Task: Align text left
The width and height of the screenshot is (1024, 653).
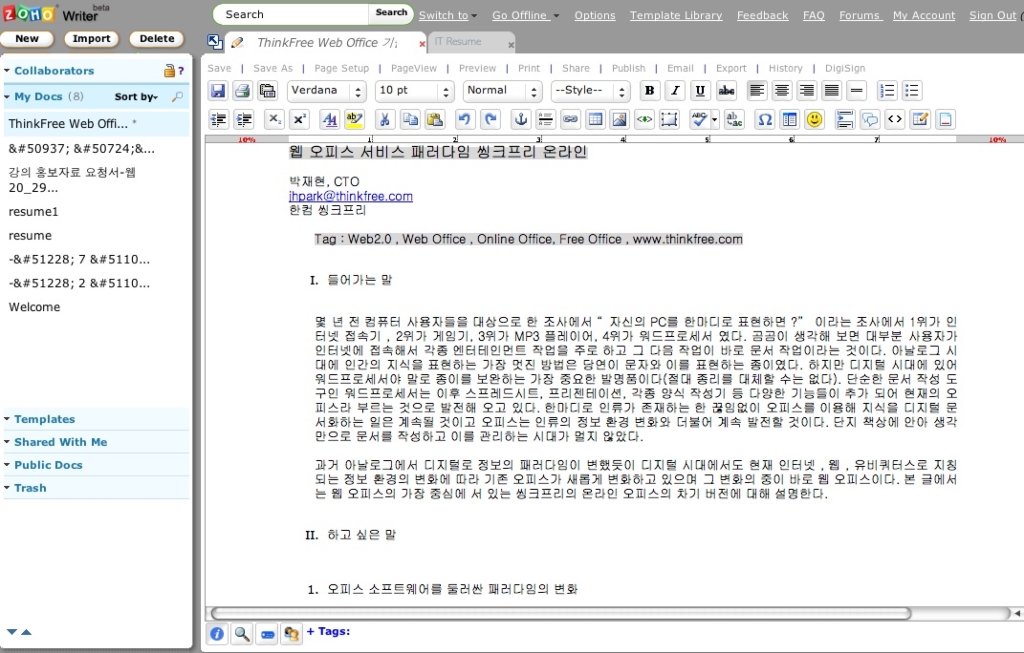Action: click(x=757, y=91)
